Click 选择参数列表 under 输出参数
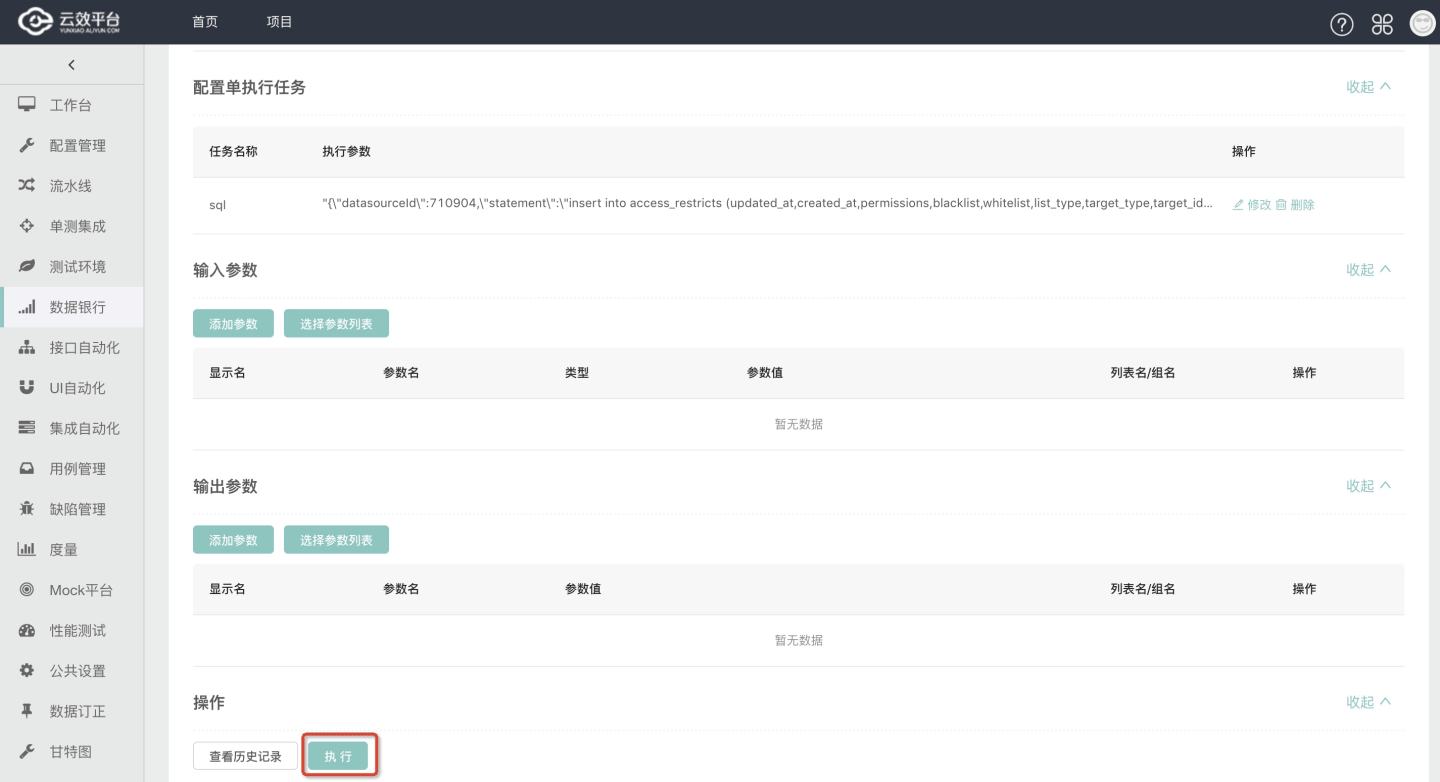This screenshot has width=1440, height=782. click(336, 540)
